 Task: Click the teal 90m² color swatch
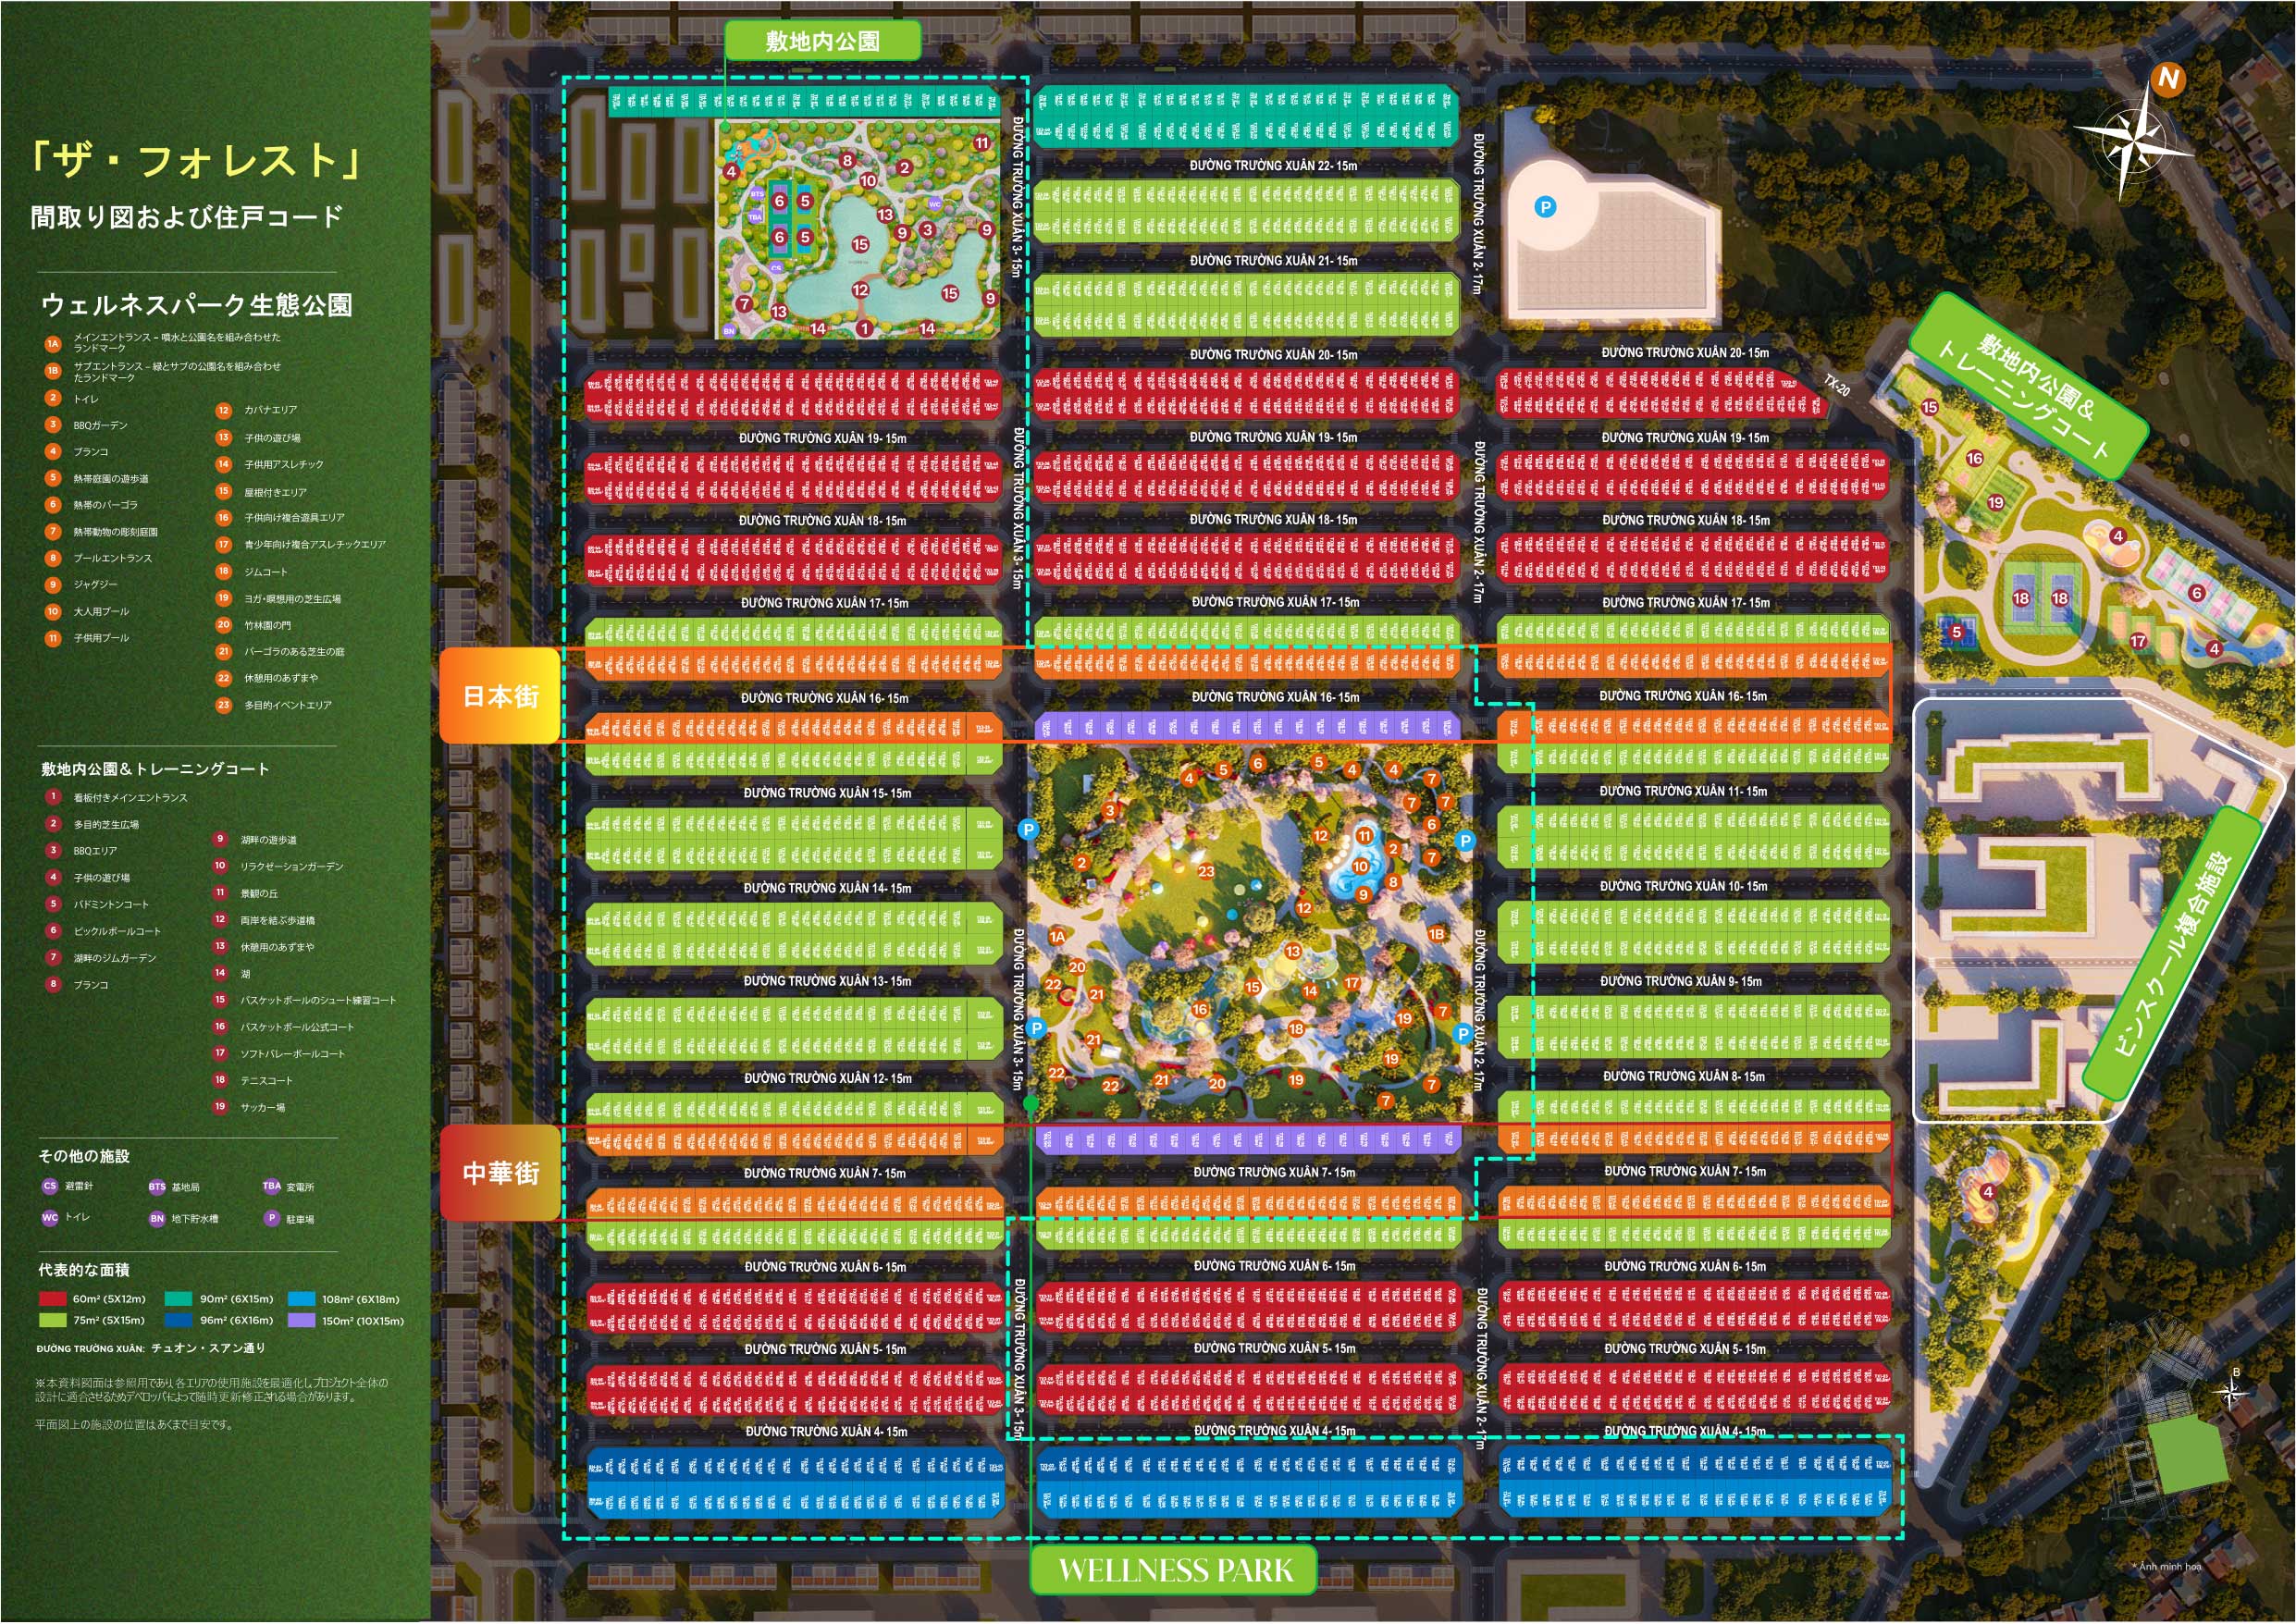click(x=178, y=1299)
